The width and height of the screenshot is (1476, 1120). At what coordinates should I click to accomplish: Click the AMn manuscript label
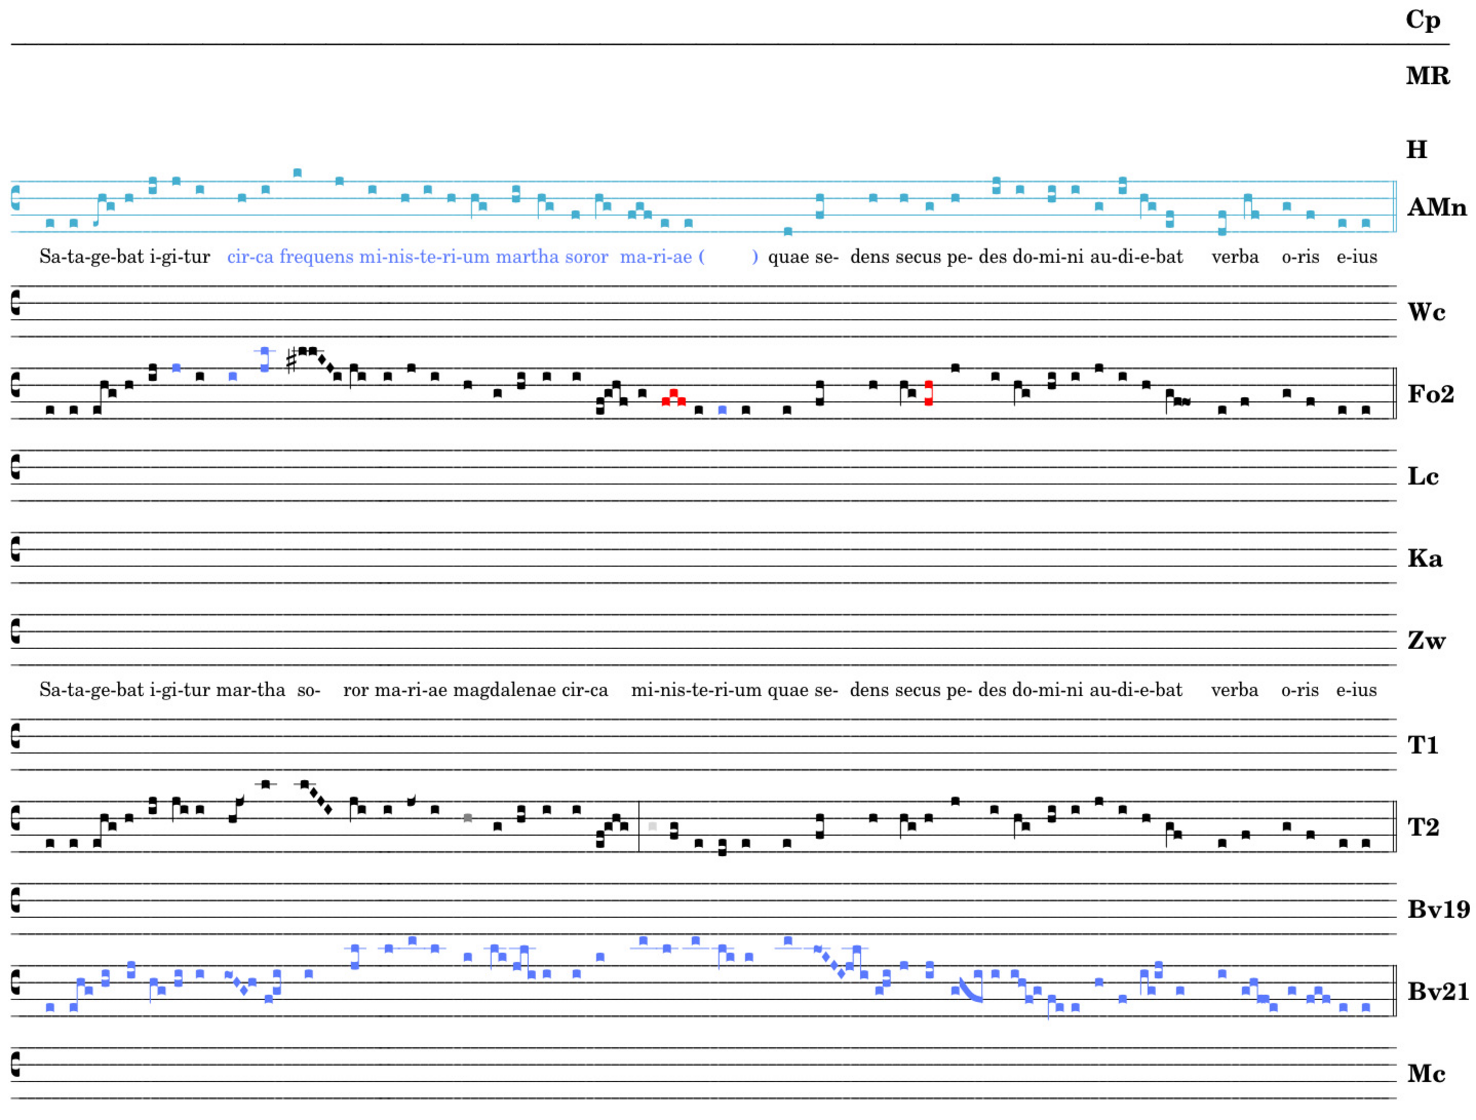coord(1436,208)
